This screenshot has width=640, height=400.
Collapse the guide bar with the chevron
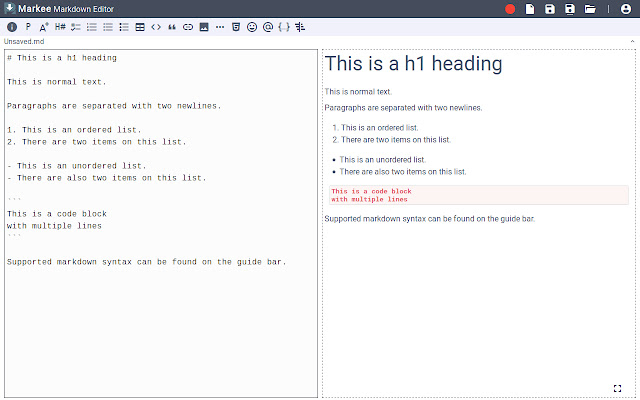(x=632, y=41)
